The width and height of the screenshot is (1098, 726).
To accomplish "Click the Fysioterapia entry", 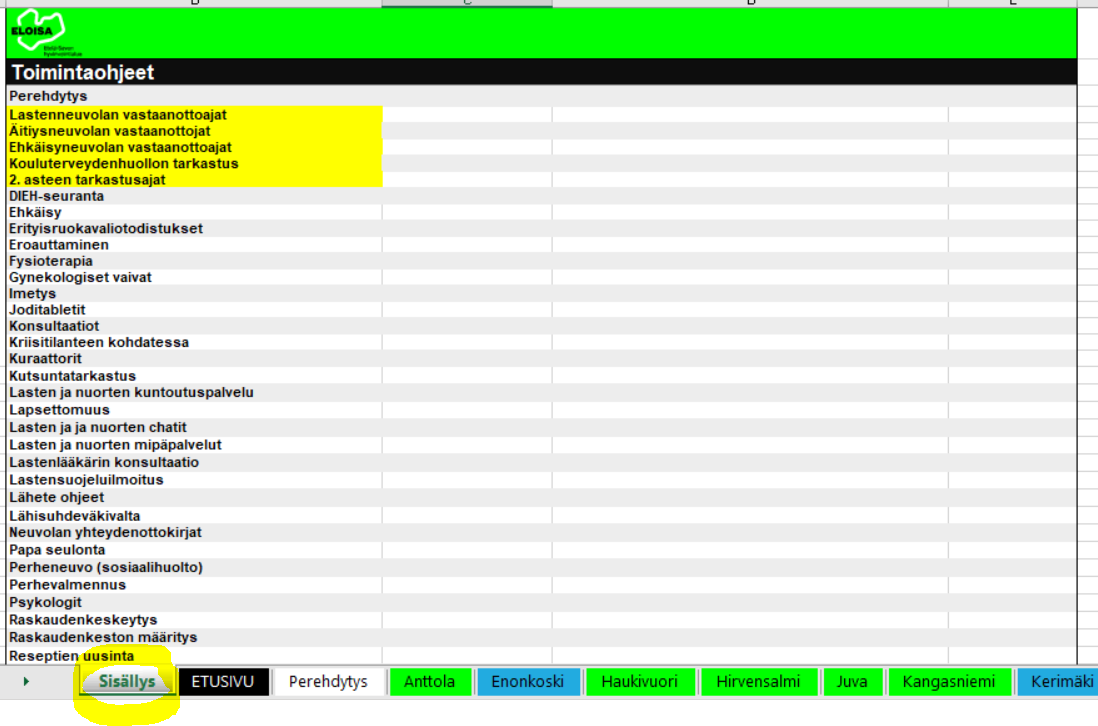I will tap(50, 260).
